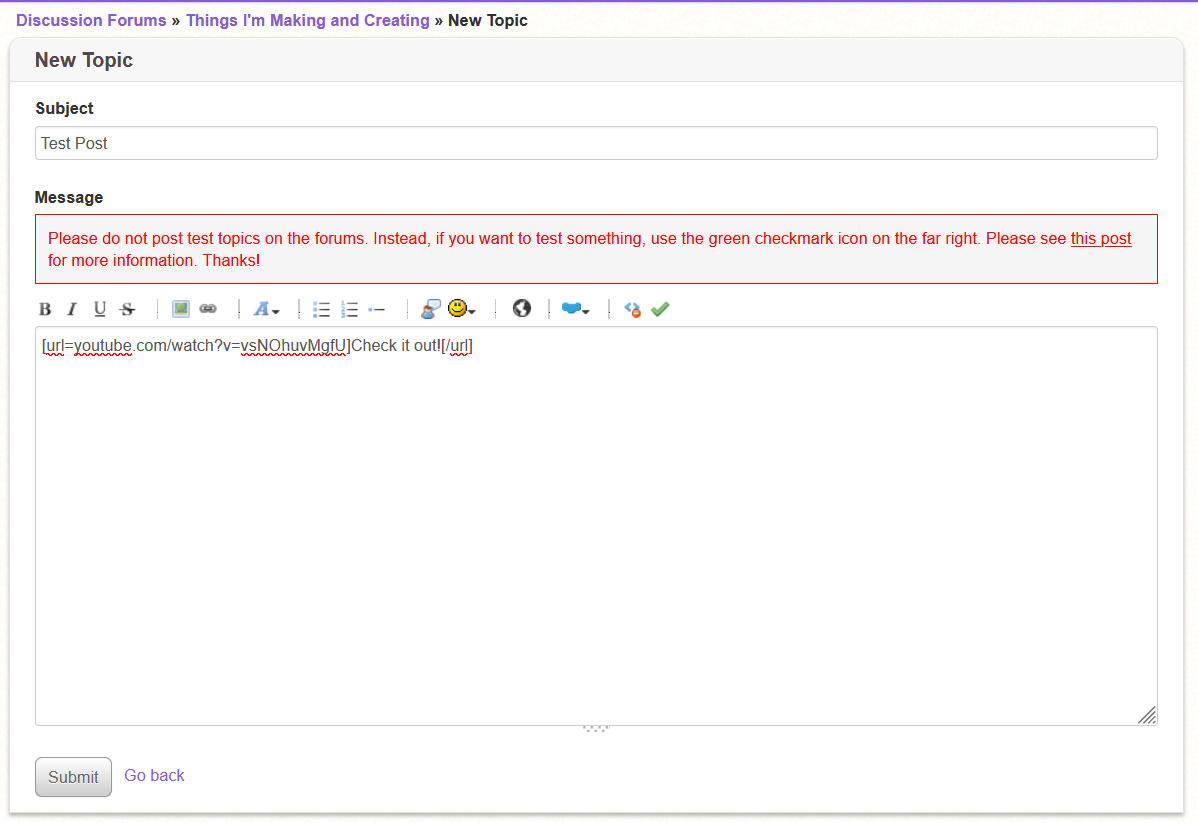
Task: Navigate to Things I'm Making and Creating
Action: [307, 20]
